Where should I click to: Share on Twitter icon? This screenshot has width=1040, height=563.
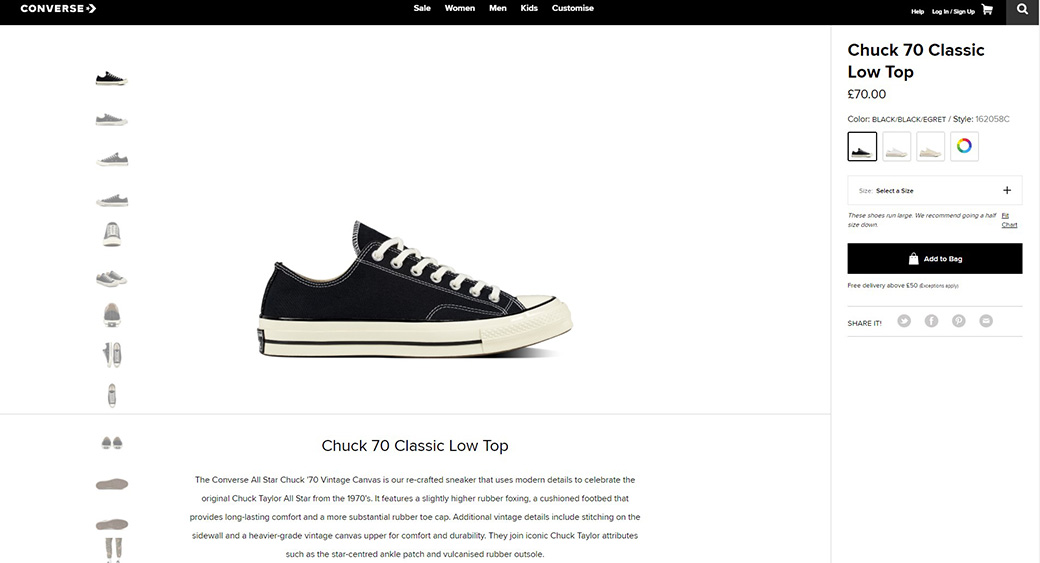pyautogui.click(x=904, y=321)
